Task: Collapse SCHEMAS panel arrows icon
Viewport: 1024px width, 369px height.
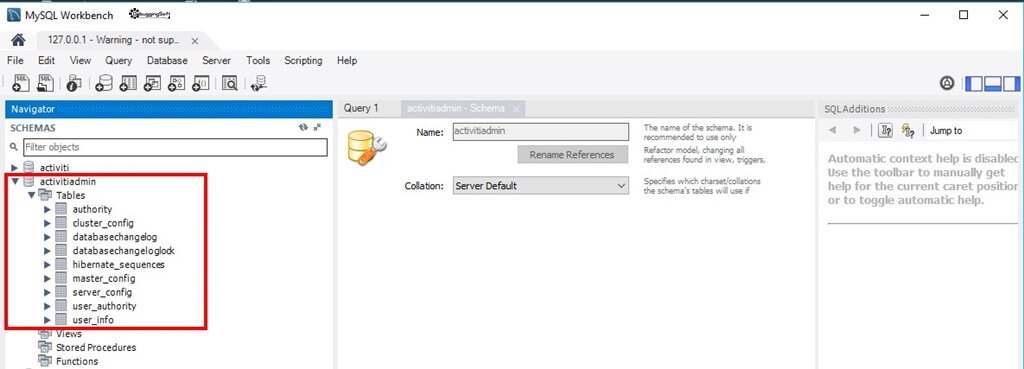Action: click(317, 127)
